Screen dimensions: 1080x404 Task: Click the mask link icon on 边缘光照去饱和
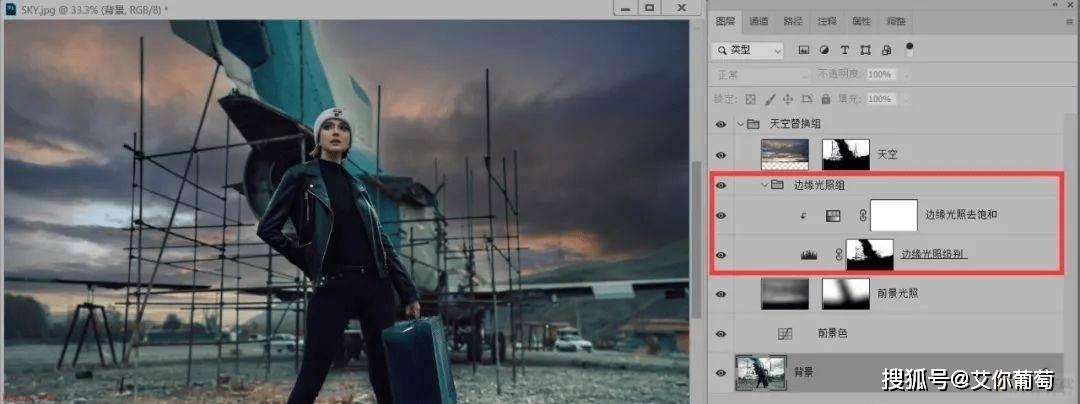pos(861,215)
